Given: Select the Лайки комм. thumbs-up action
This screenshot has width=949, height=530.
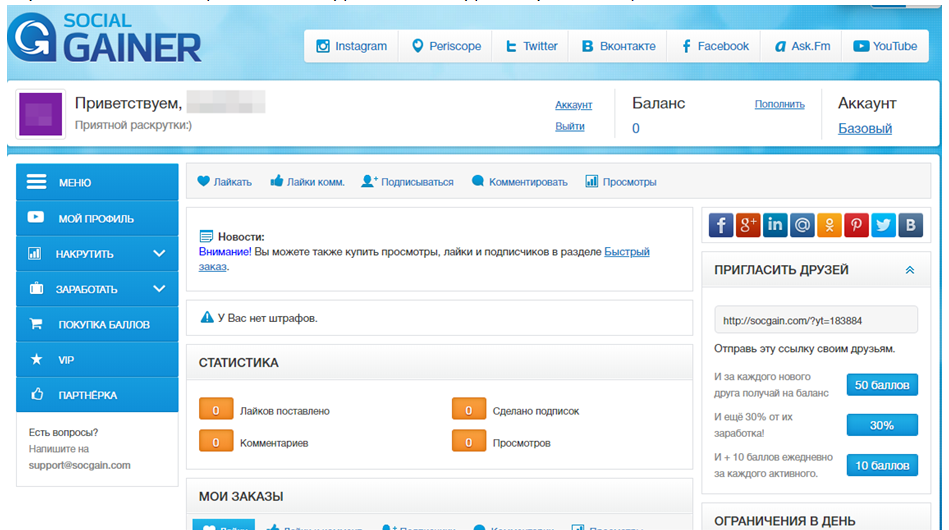Looking at the screenshot, I should point(307,182).
